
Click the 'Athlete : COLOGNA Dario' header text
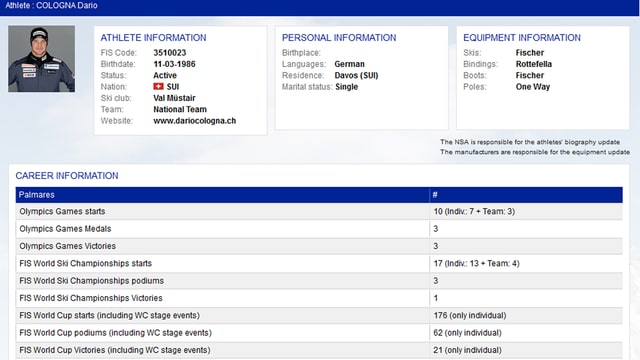coord(51,6)
